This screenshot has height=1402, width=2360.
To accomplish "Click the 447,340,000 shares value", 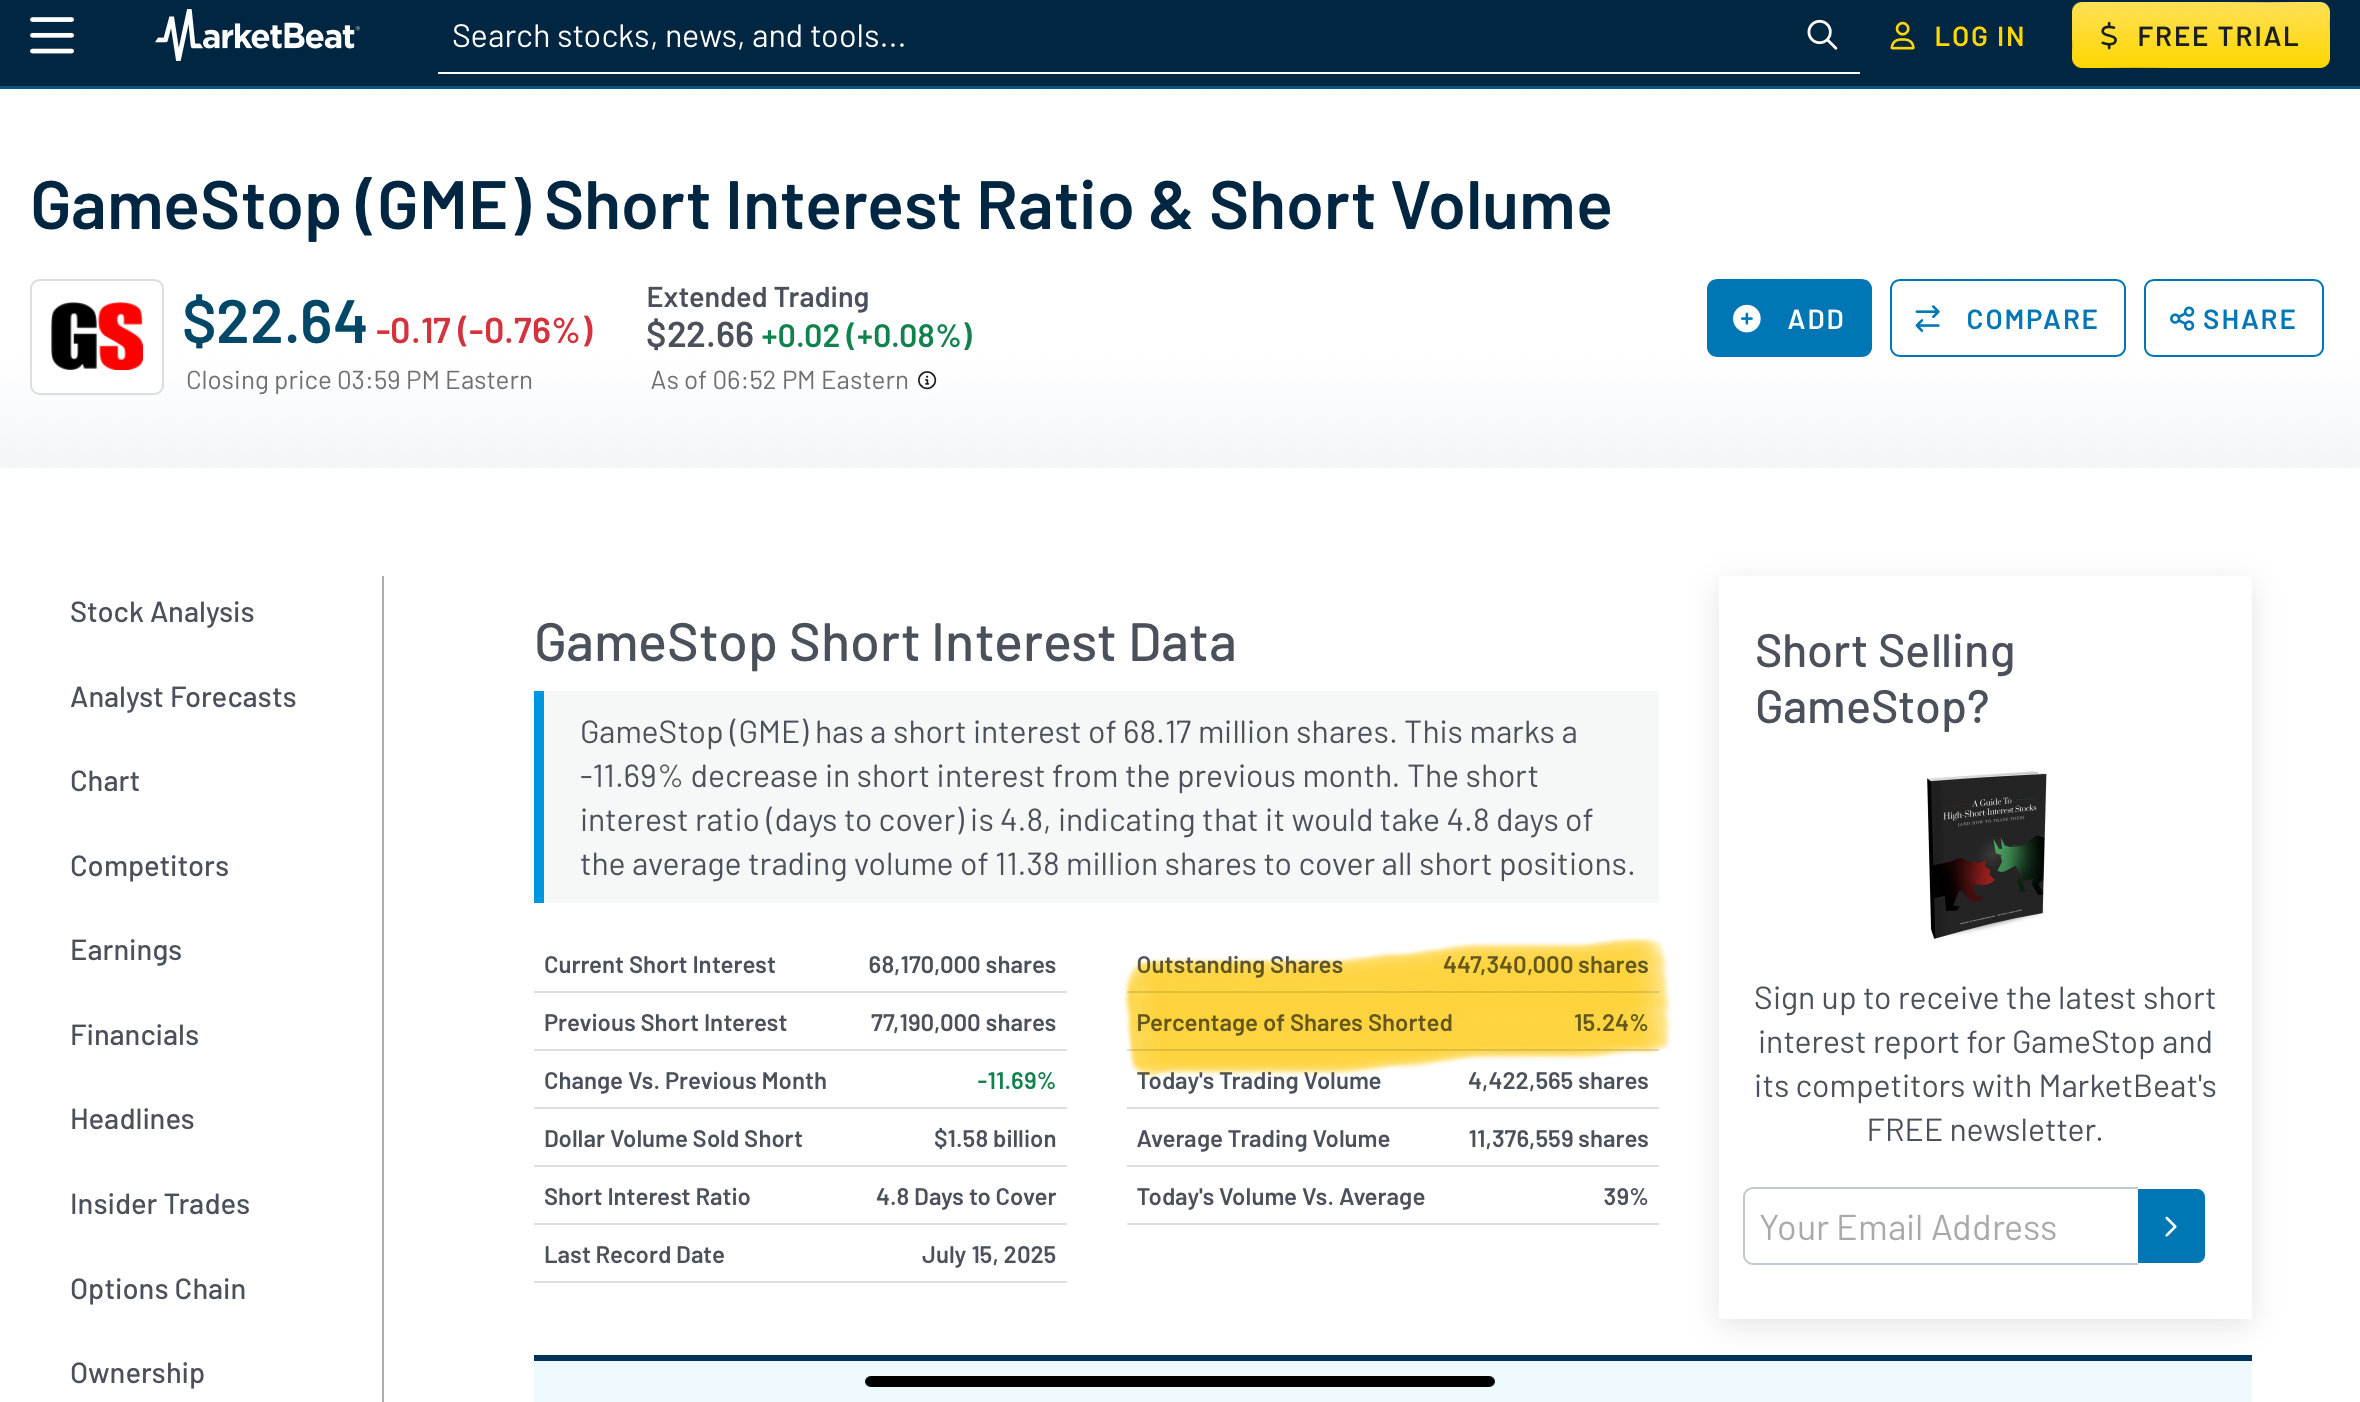I will point(1545,965).
